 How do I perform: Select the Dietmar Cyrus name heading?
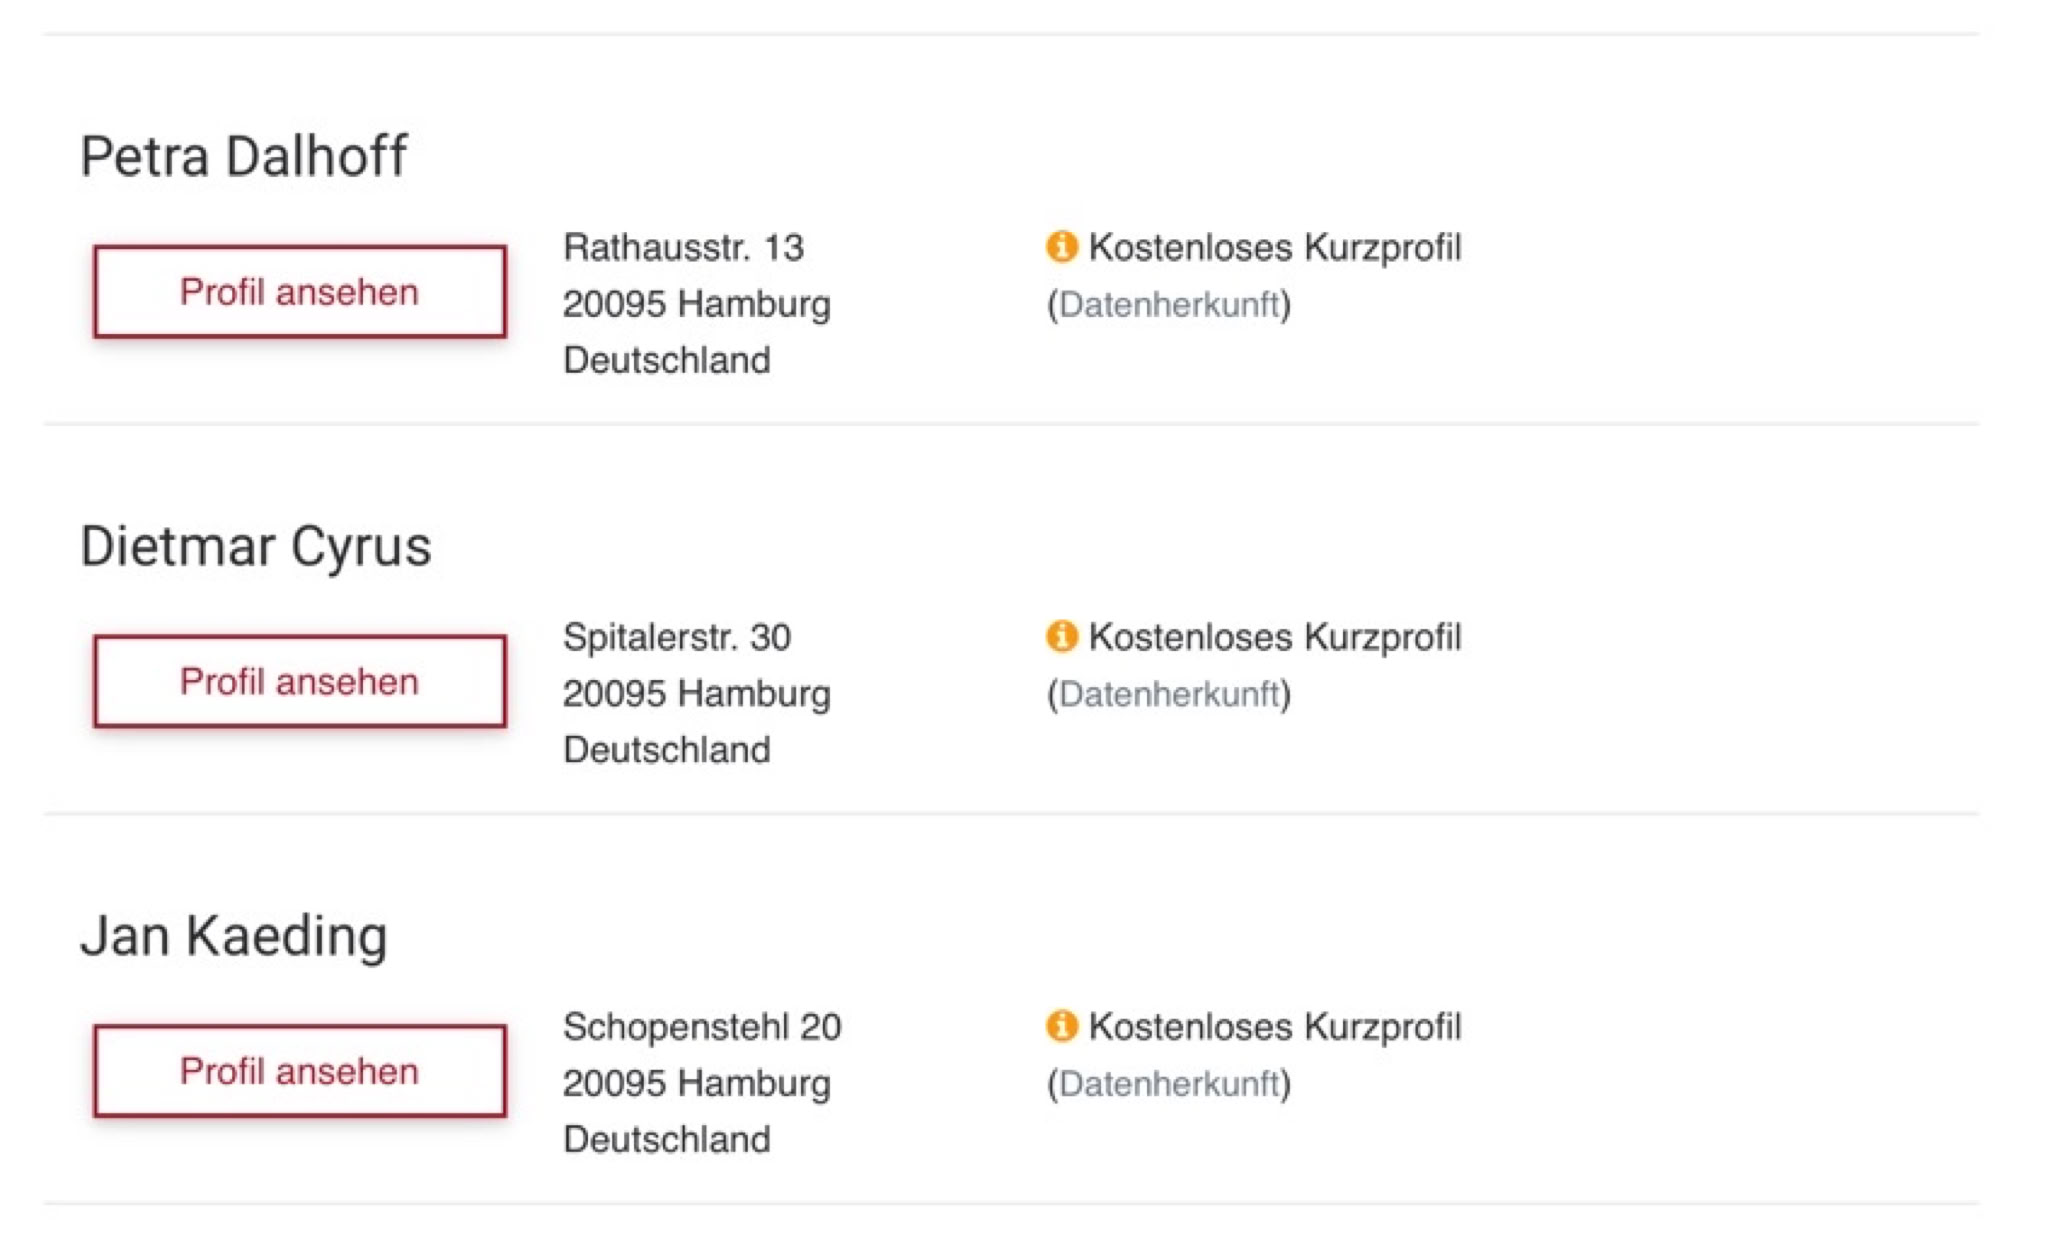coord(255,547)
